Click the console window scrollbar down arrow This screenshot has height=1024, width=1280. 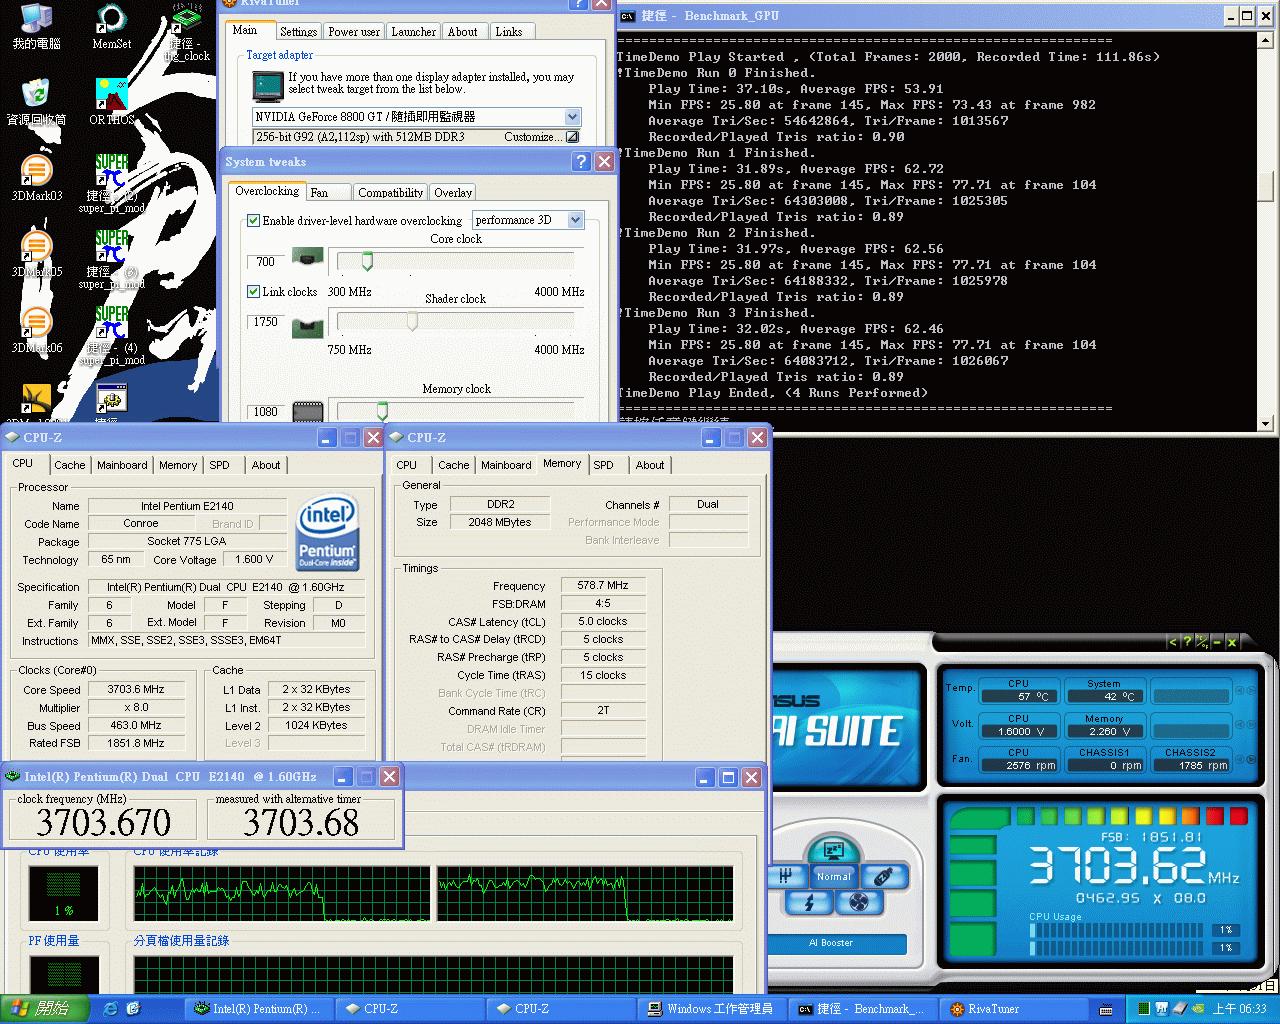(1265, 424)
